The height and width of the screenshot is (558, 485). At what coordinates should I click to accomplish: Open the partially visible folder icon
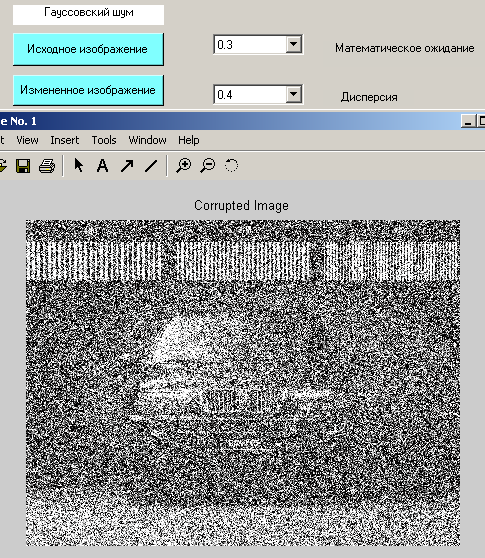coord(3,166)
